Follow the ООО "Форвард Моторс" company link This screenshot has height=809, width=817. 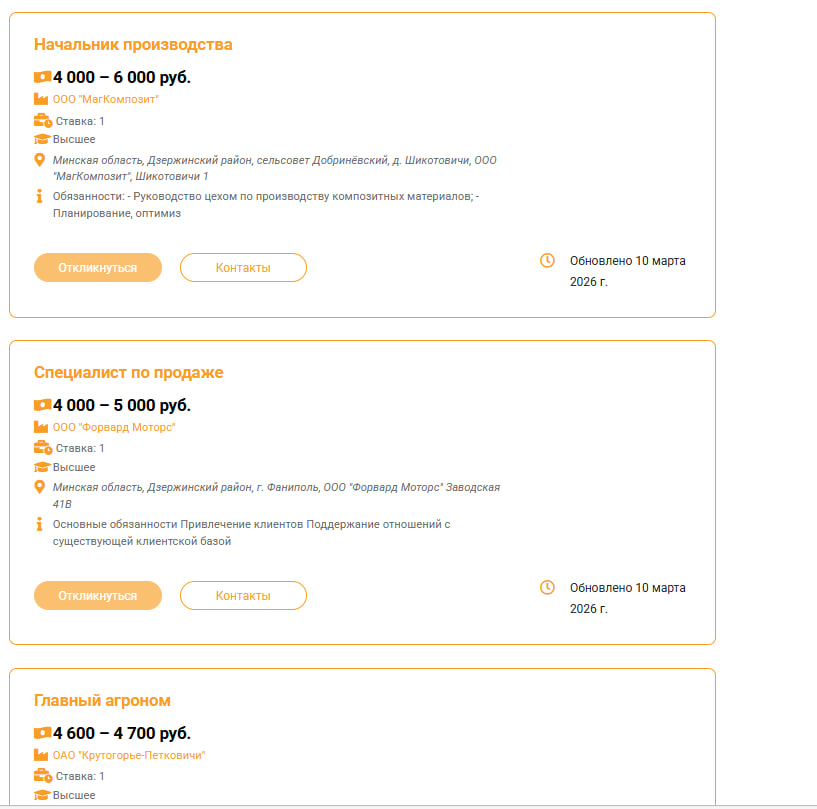[x=114, y=427]
